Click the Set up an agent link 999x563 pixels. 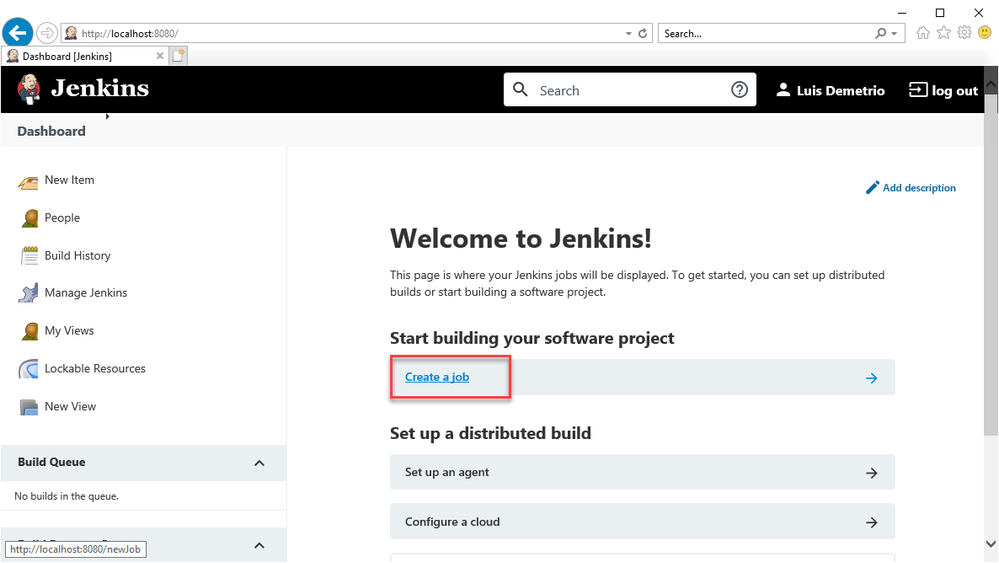pyautogui.click(x=447, y=472)
